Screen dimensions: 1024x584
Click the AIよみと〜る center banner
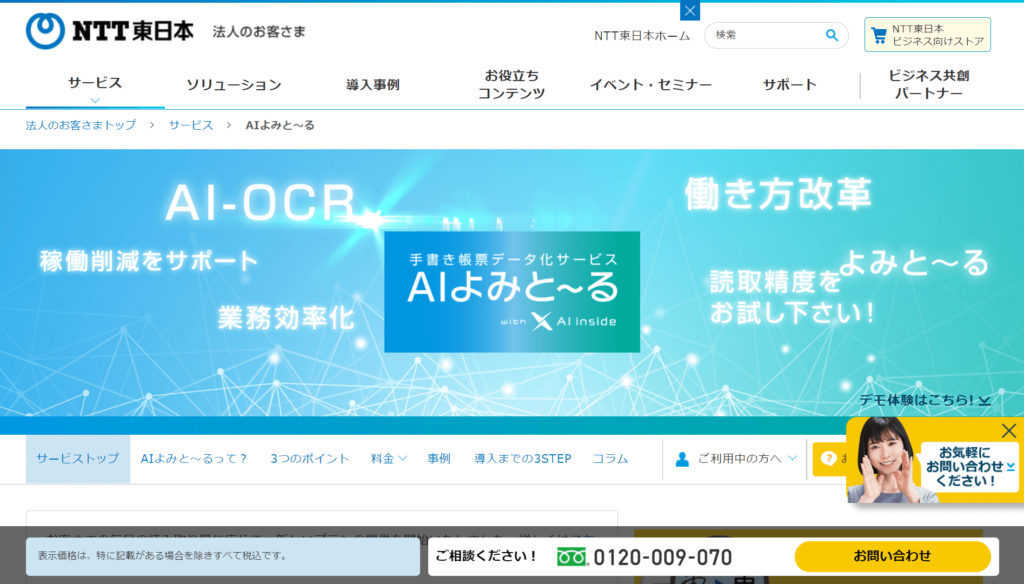tap(512, 292)
